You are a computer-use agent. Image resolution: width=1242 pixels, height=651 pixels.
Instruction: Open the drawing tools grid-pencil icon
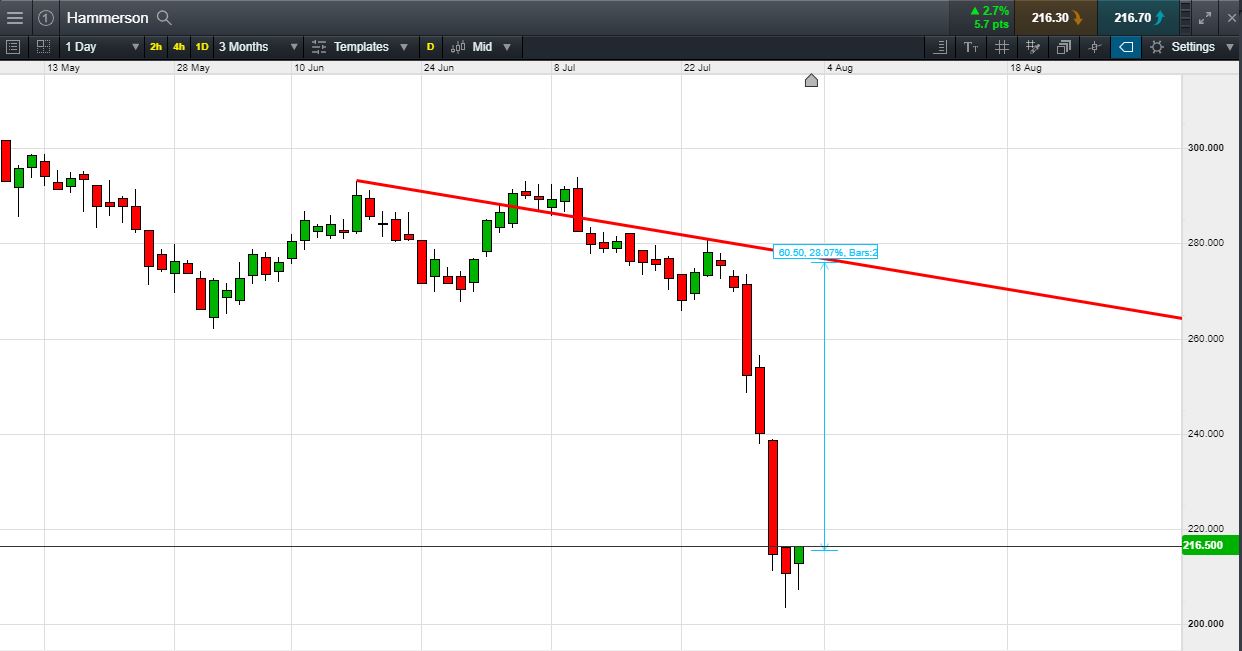pyautogui.click(x=1033, y=47)
